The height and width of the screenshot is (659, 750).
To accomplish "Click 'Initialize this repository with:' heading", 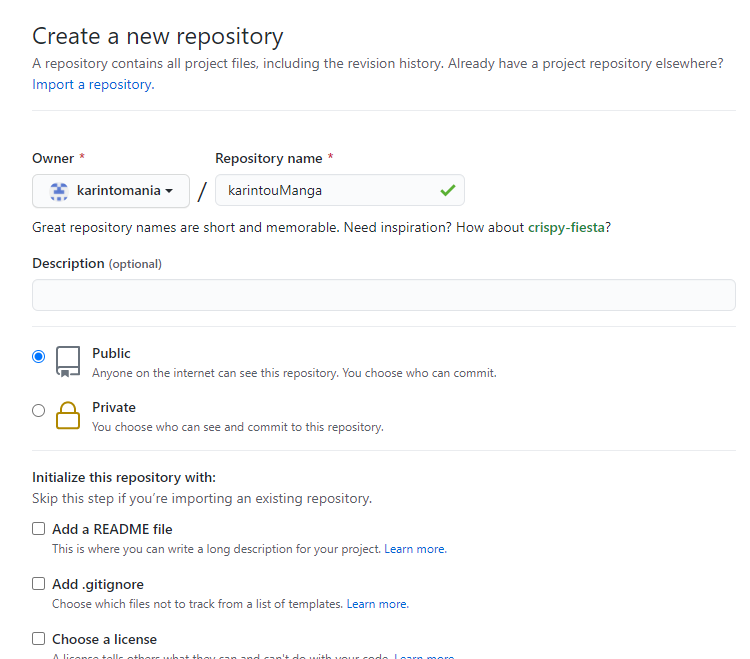I will 124,477.
